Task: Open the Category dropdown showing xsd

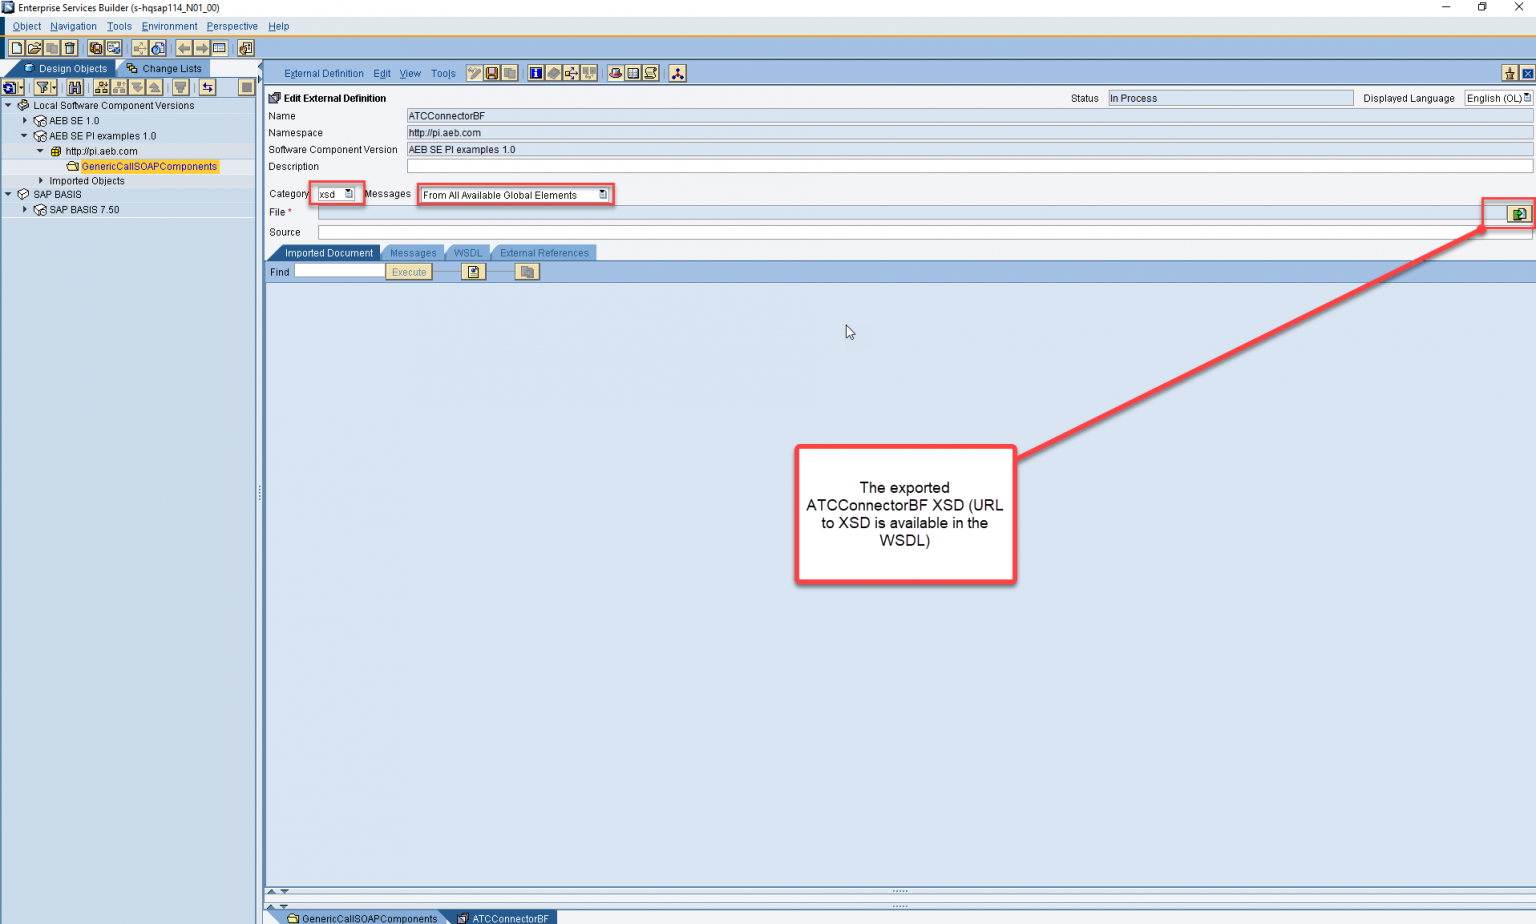Action: point(347,193)
